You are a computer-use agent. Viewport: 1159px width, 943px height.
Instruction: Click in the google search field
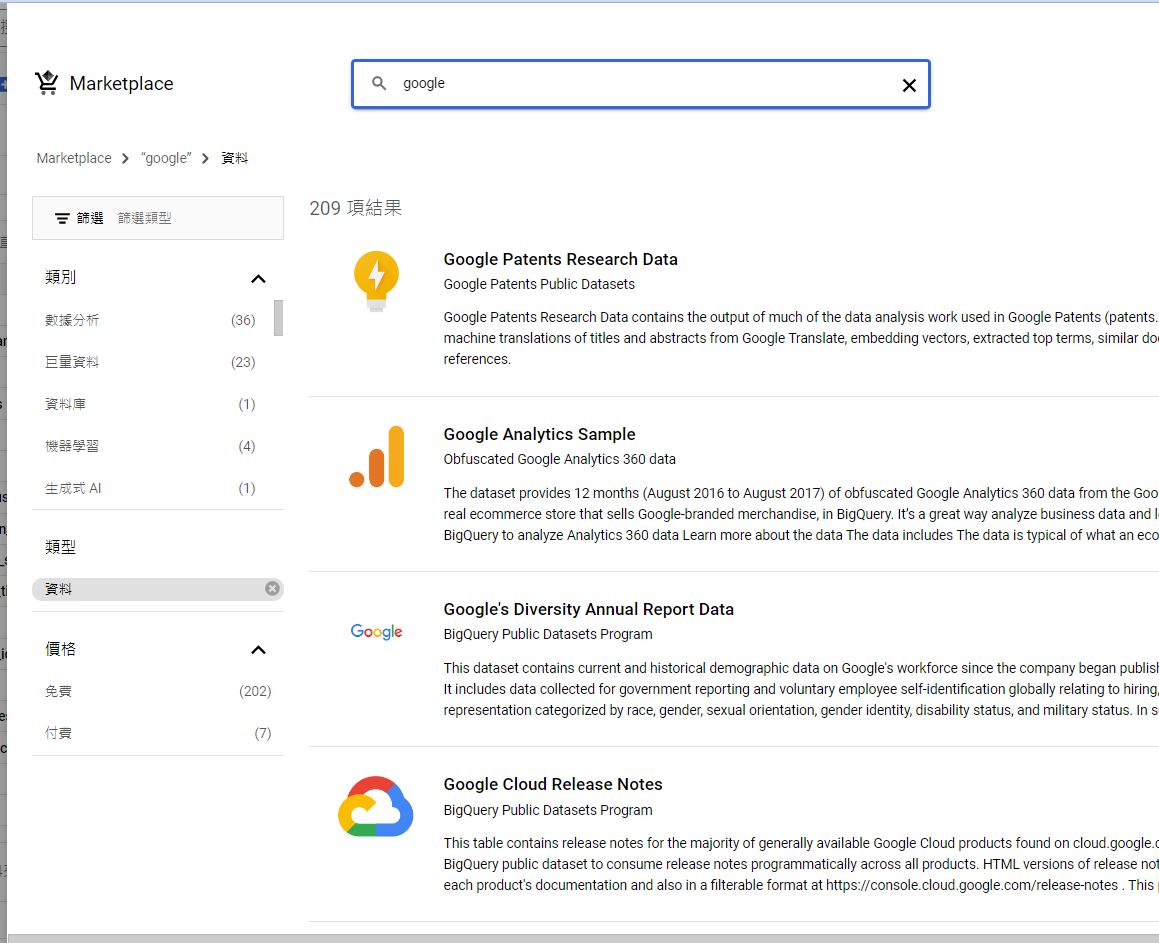coord(643,84)
